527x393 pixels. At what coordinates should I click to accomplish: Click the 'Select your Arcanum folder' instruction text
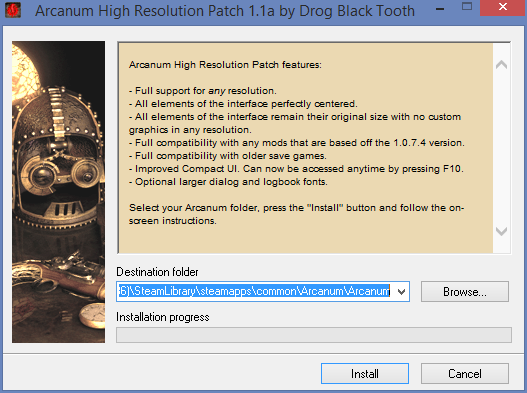pyautogui.click(x=296, y=214)
